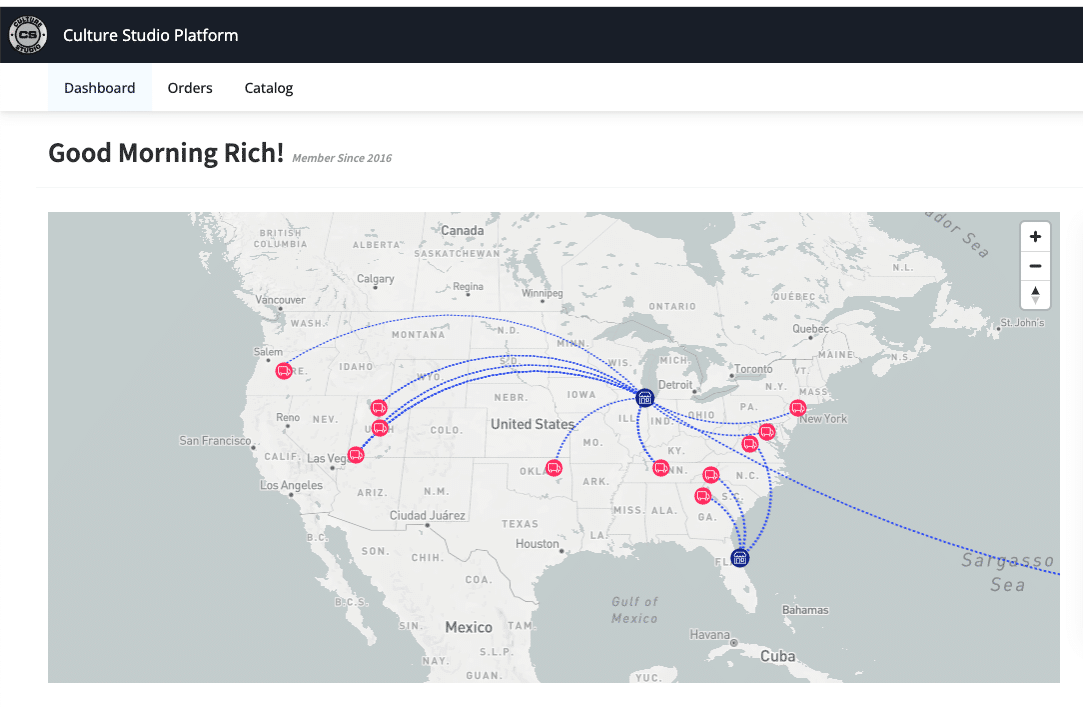Select the truck marker beside New York
This screenshot has height=709, width=1083.
tap(798, 407)
